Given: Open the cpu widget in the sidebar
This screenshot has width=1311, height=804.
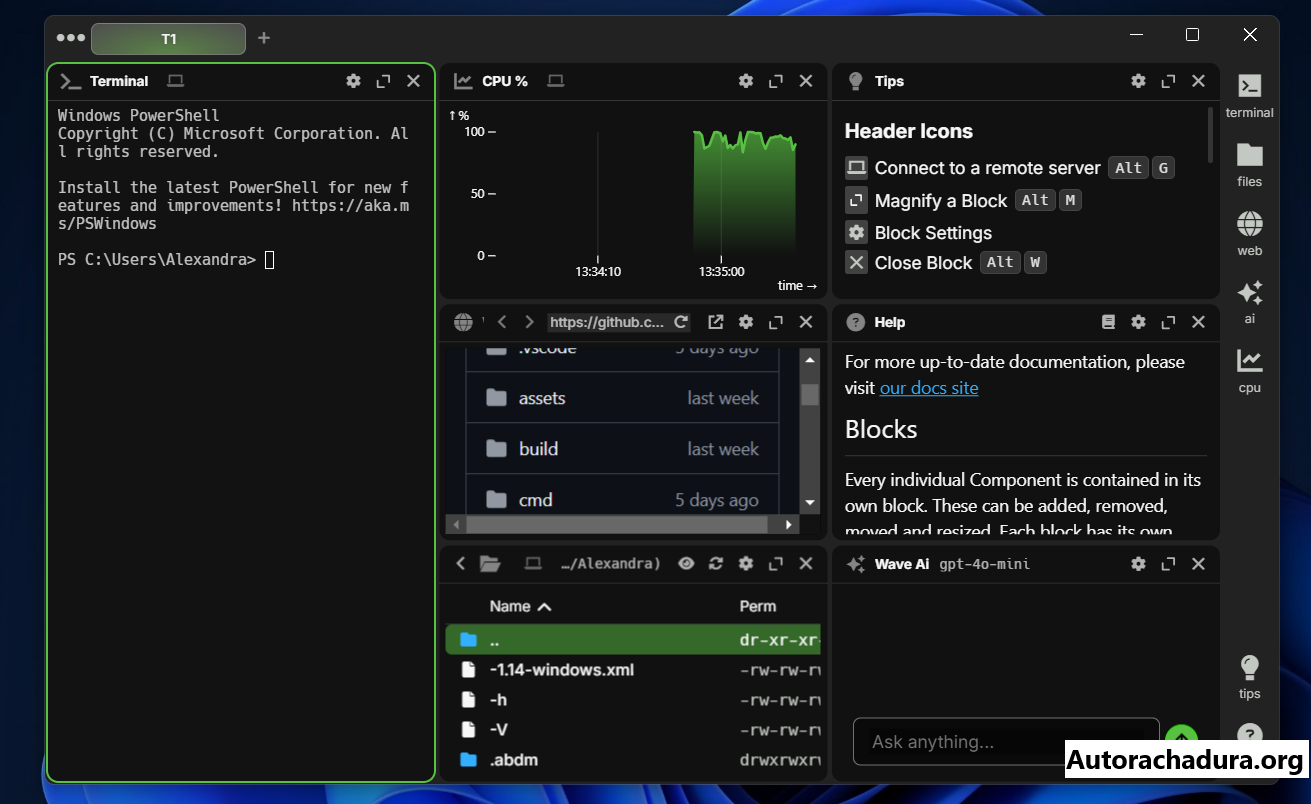Looking at the screenshot, I should pyautogui.click(x=1249, y=371).
